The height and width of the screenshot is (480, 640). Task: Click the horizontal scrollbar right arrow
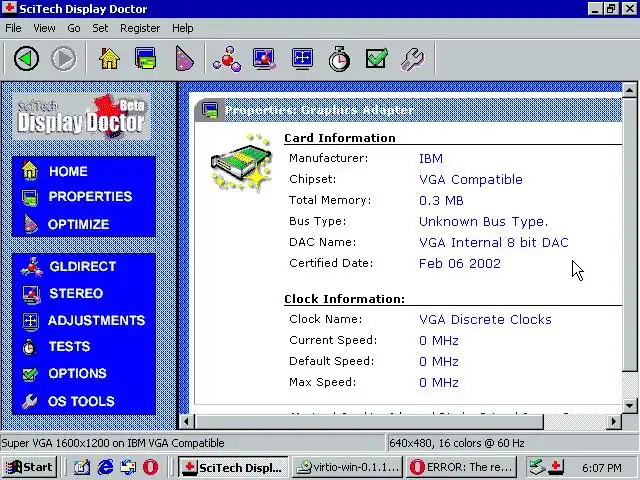click(613, 421)
